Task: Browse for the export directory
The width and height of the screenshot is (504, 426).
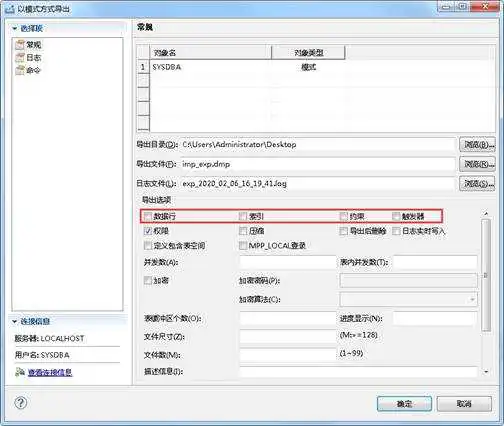Action: click(x=477, y=145)
